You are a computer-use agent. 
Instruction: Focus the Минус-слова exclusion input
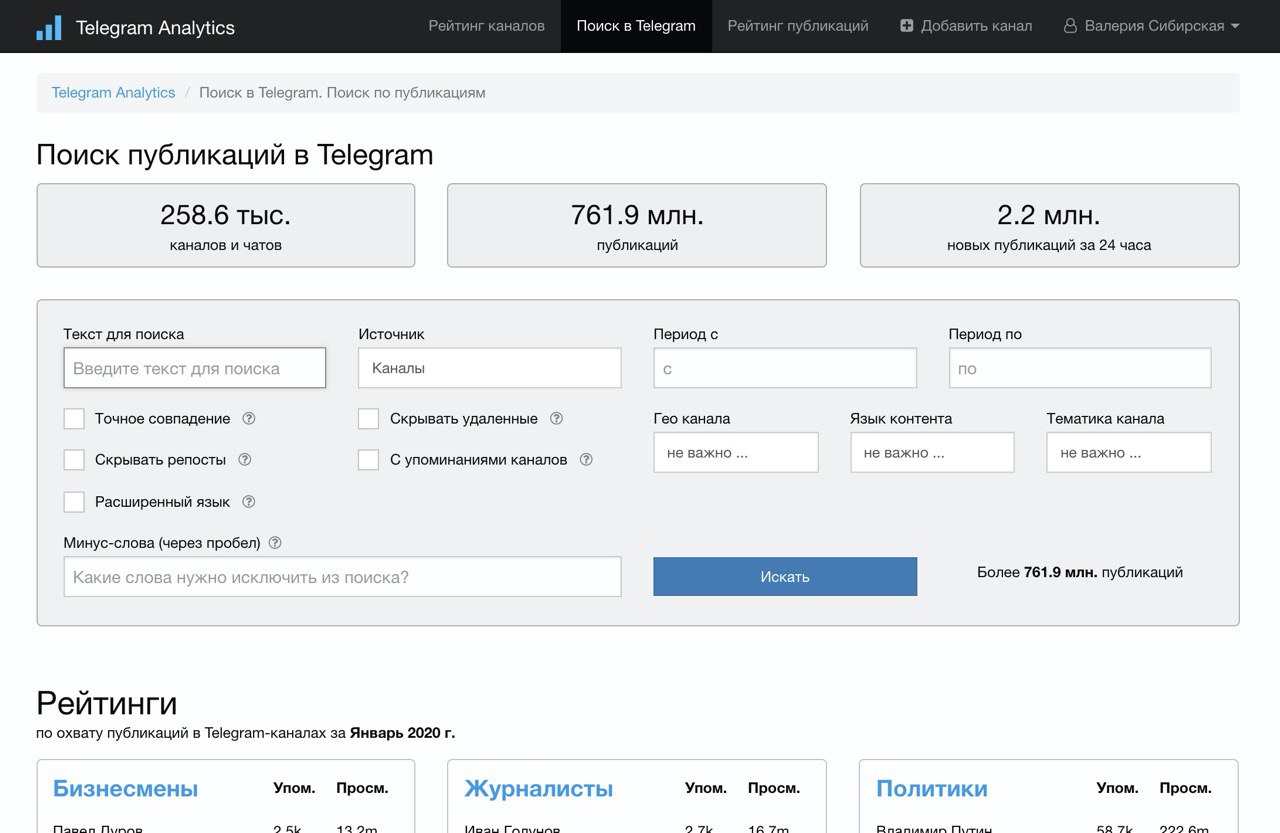tap(342, 577)
